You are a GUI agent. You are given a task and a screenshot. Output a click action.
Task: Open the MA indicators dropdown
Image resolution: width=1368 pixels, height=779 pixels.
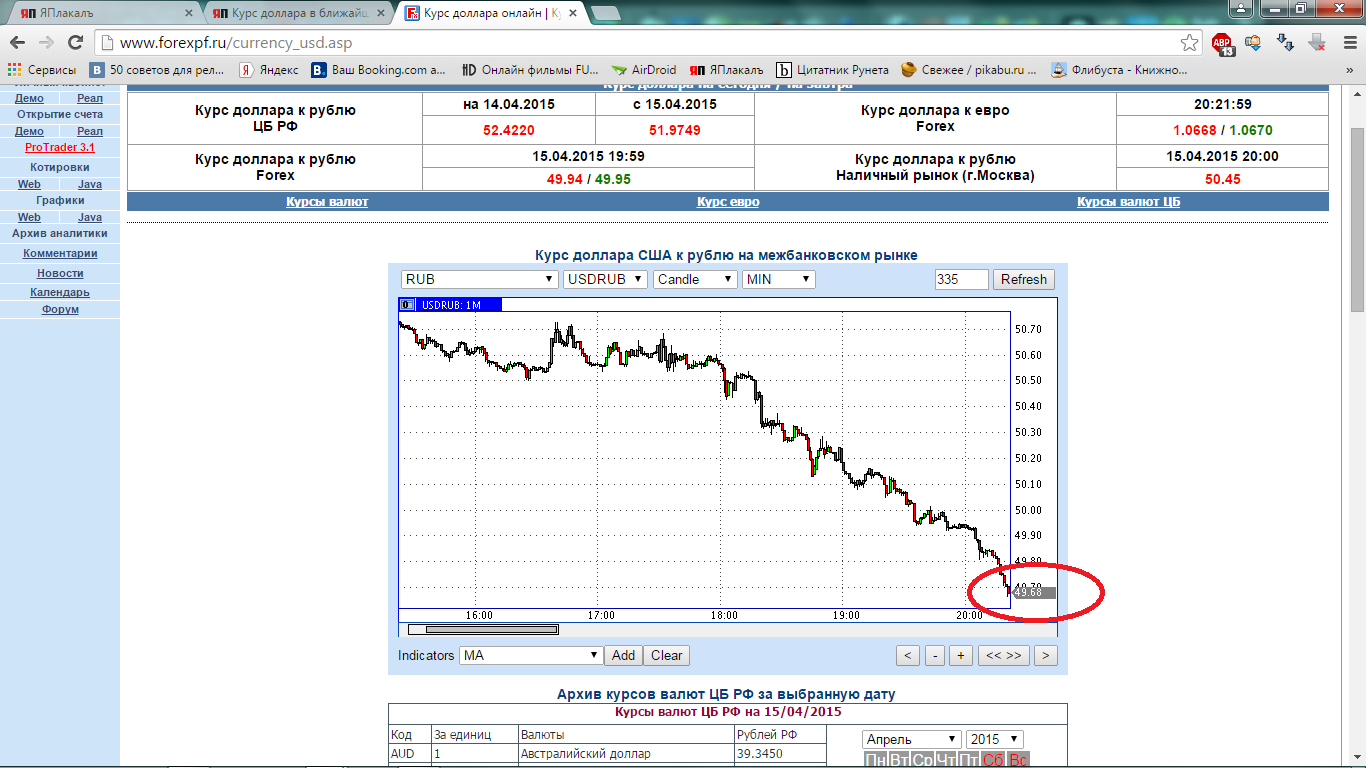click(x=531, y=656)
